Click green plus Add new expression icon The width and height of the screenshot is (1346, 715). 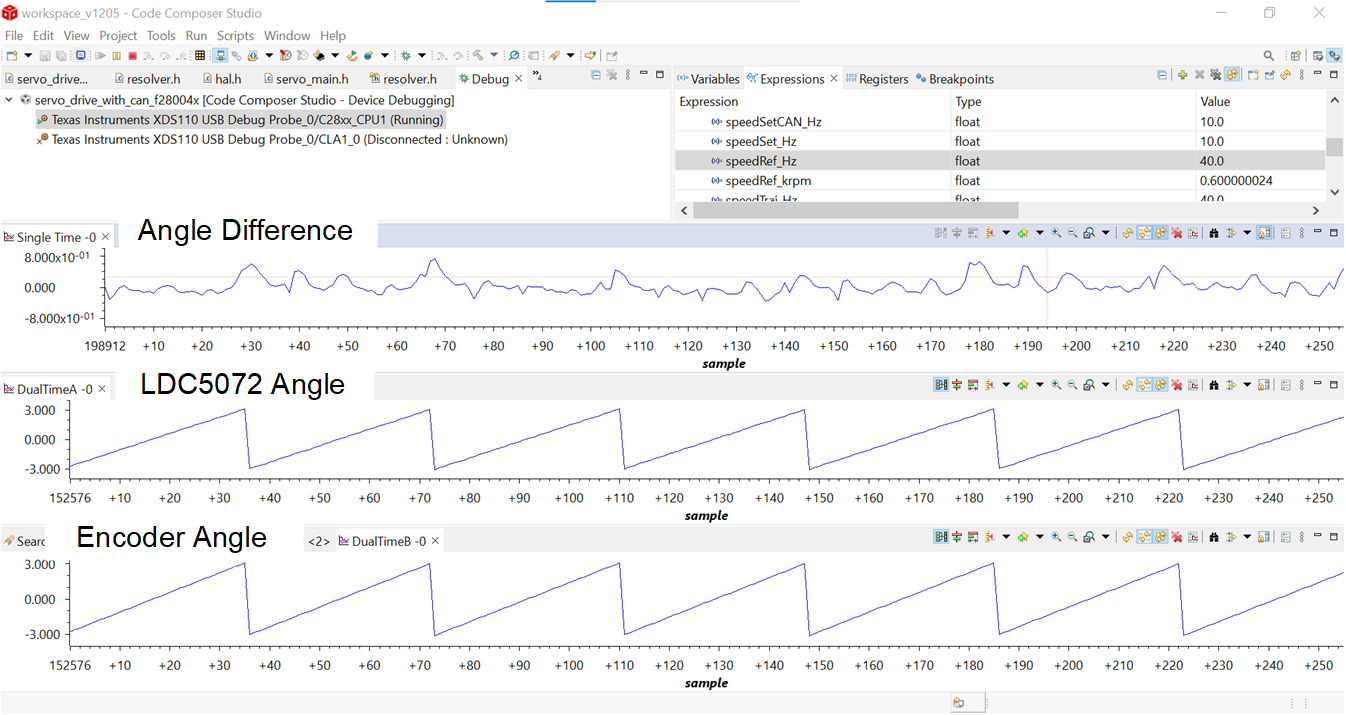pos(1183,75)
